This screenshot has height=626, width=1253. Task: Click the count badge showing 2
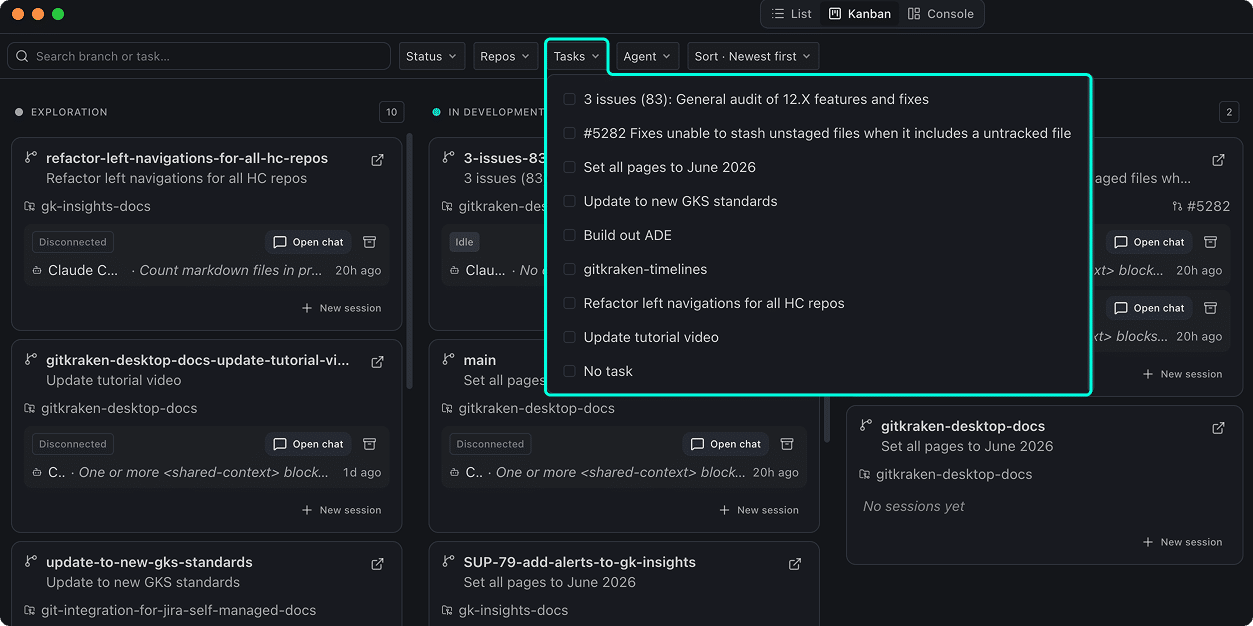click(x=1230, y=112)
